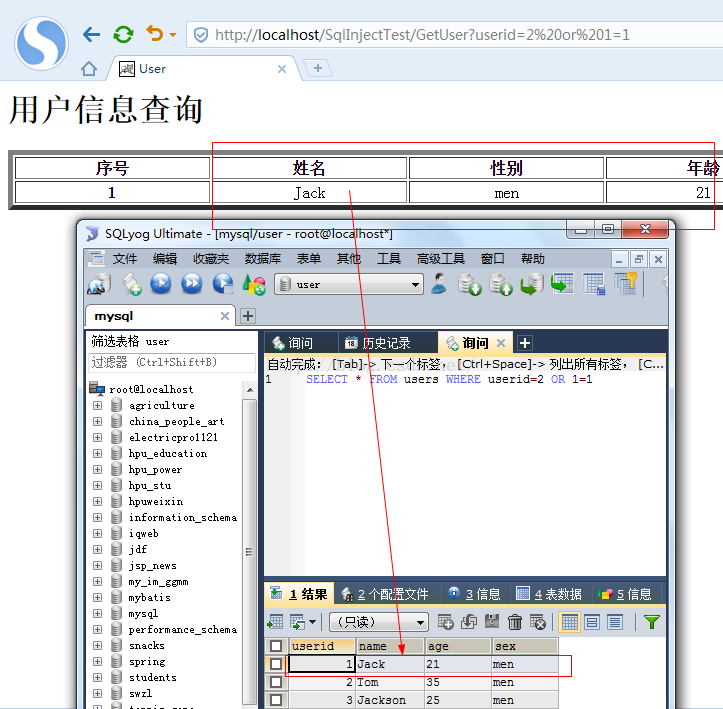
Task: Select the mysql connection tab
Action: tap(160, 316)
